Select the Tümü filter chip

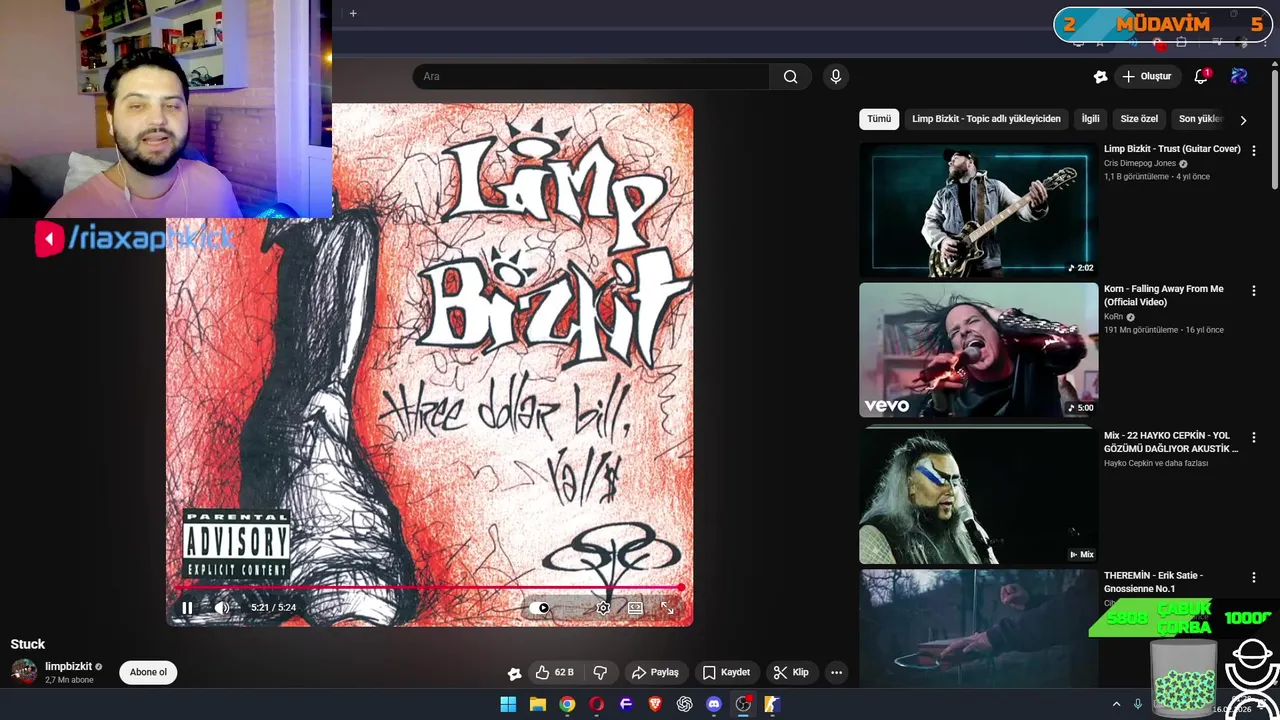pyautogui.click(x=879, y=119)
